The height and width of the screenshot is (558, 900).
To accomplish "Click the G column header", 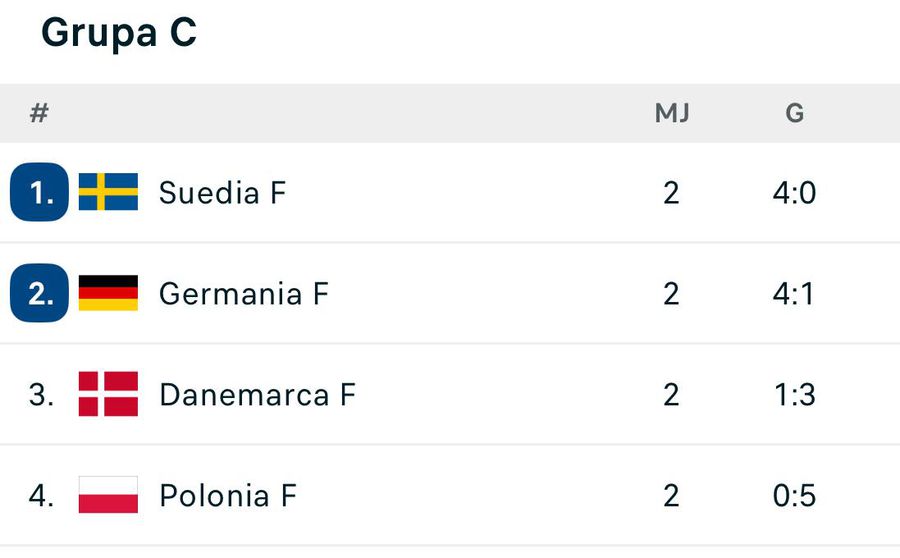I will 795,113.
